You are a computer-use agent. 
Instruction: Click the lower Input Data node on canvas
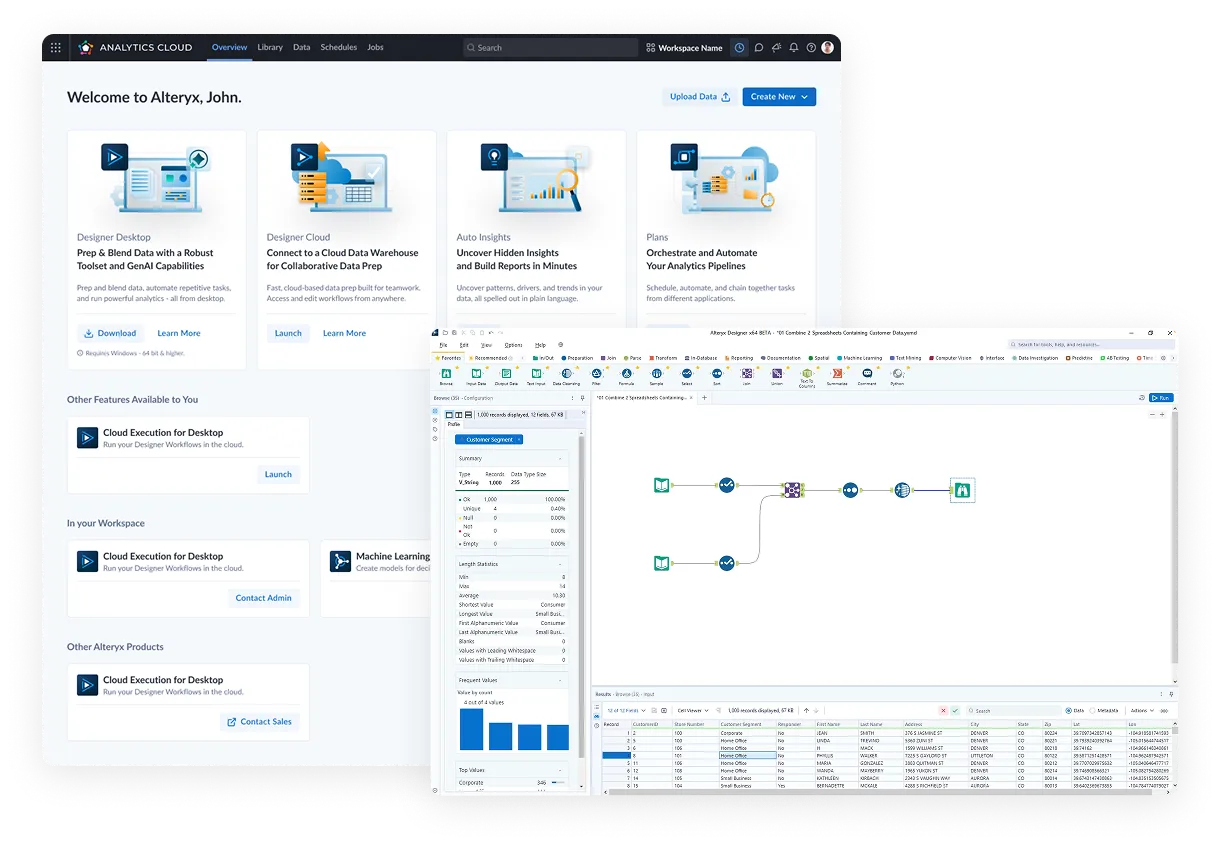click(661, 563)
